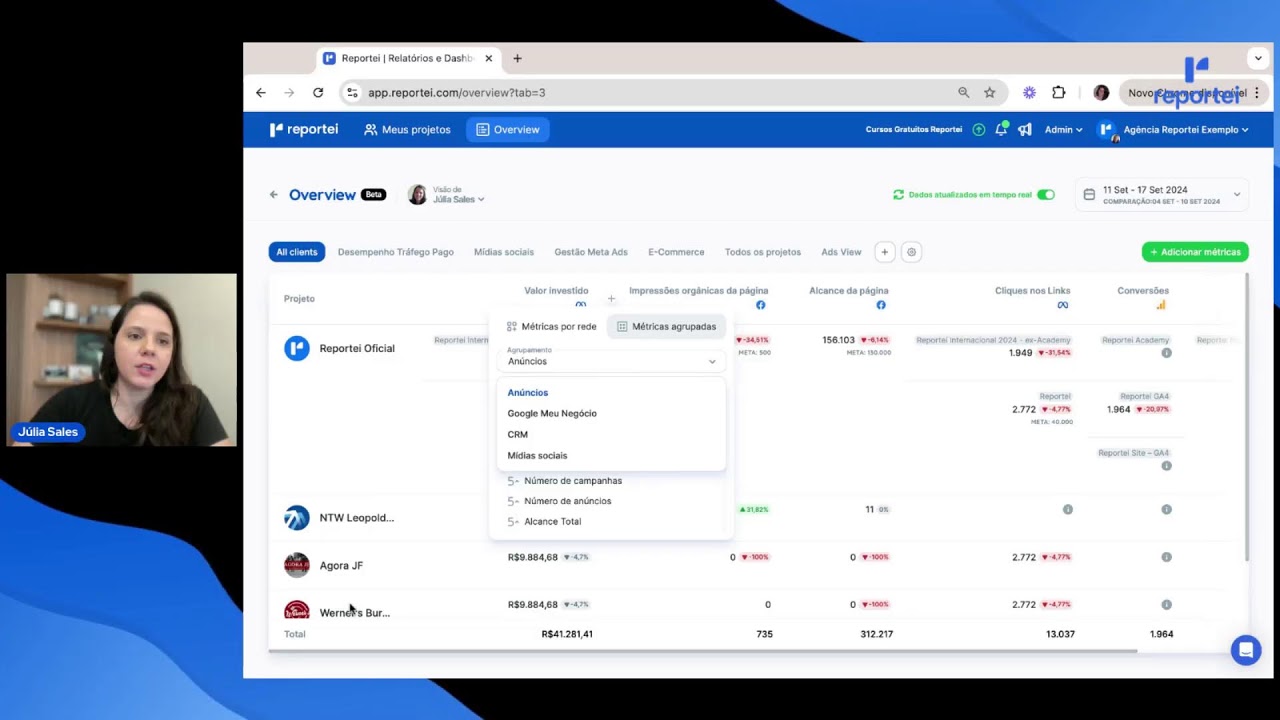Screen dimensions: 1280x720
Task: Select Número de anúncios metric
Action: pos(567,501)
